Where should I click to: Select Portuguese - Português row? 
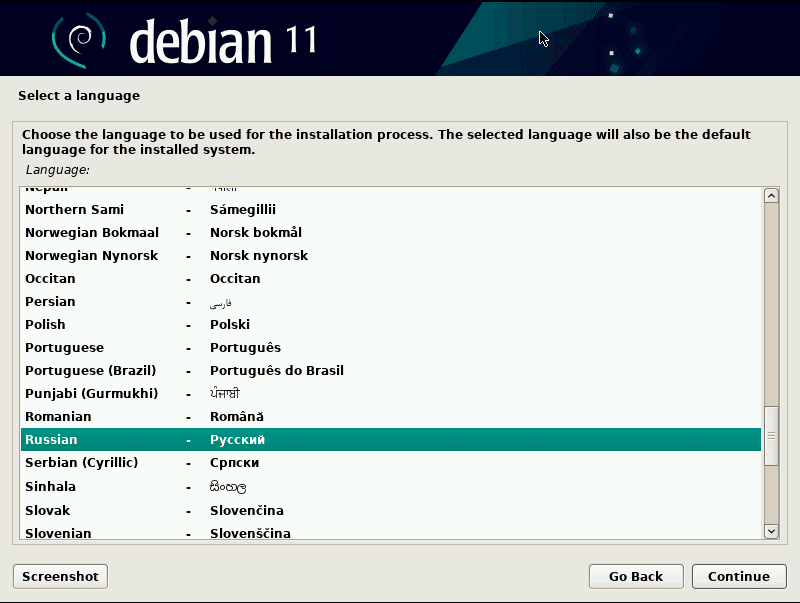(391, 347)
